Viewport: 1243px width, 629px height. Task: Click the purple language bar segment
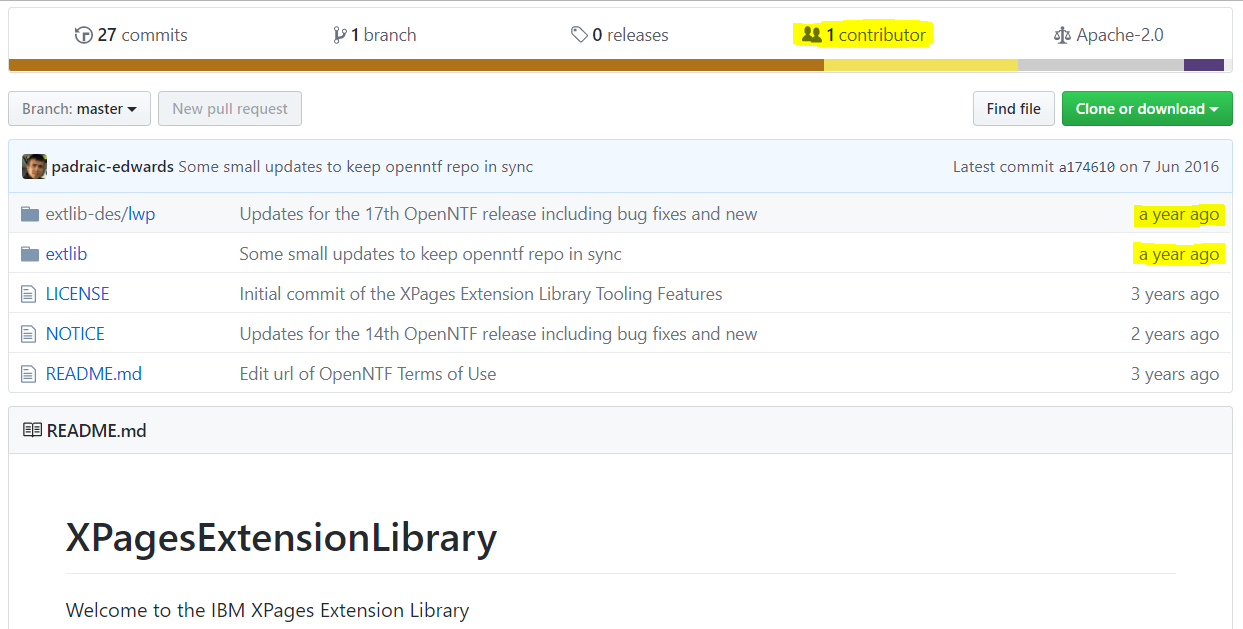(1204, 65)
